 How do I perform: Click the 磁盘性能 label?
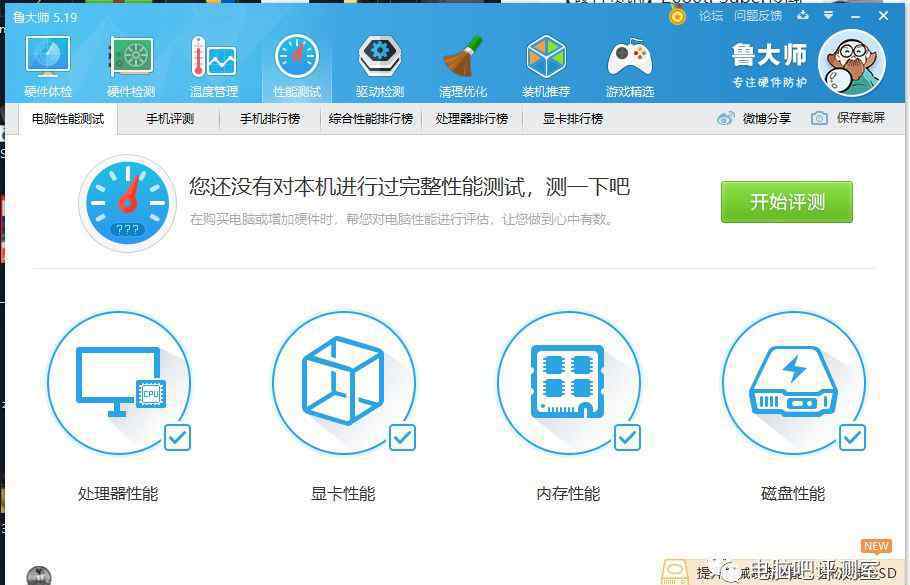coord(793,494)
